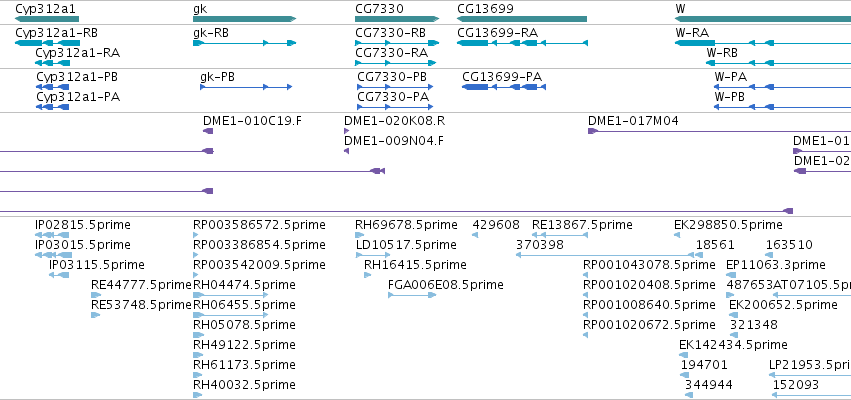
Task: Click feature 194701
Action: [684, 375]
